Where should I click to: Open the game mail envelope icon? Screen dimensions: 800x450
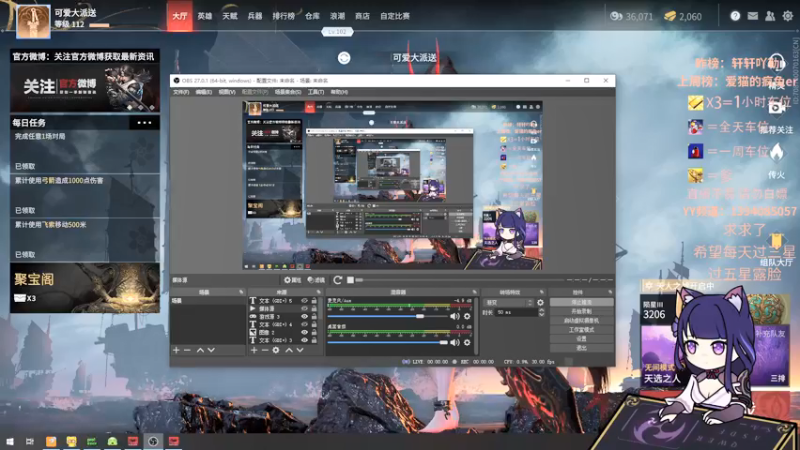pyautogui.click(x=753, y=16)
